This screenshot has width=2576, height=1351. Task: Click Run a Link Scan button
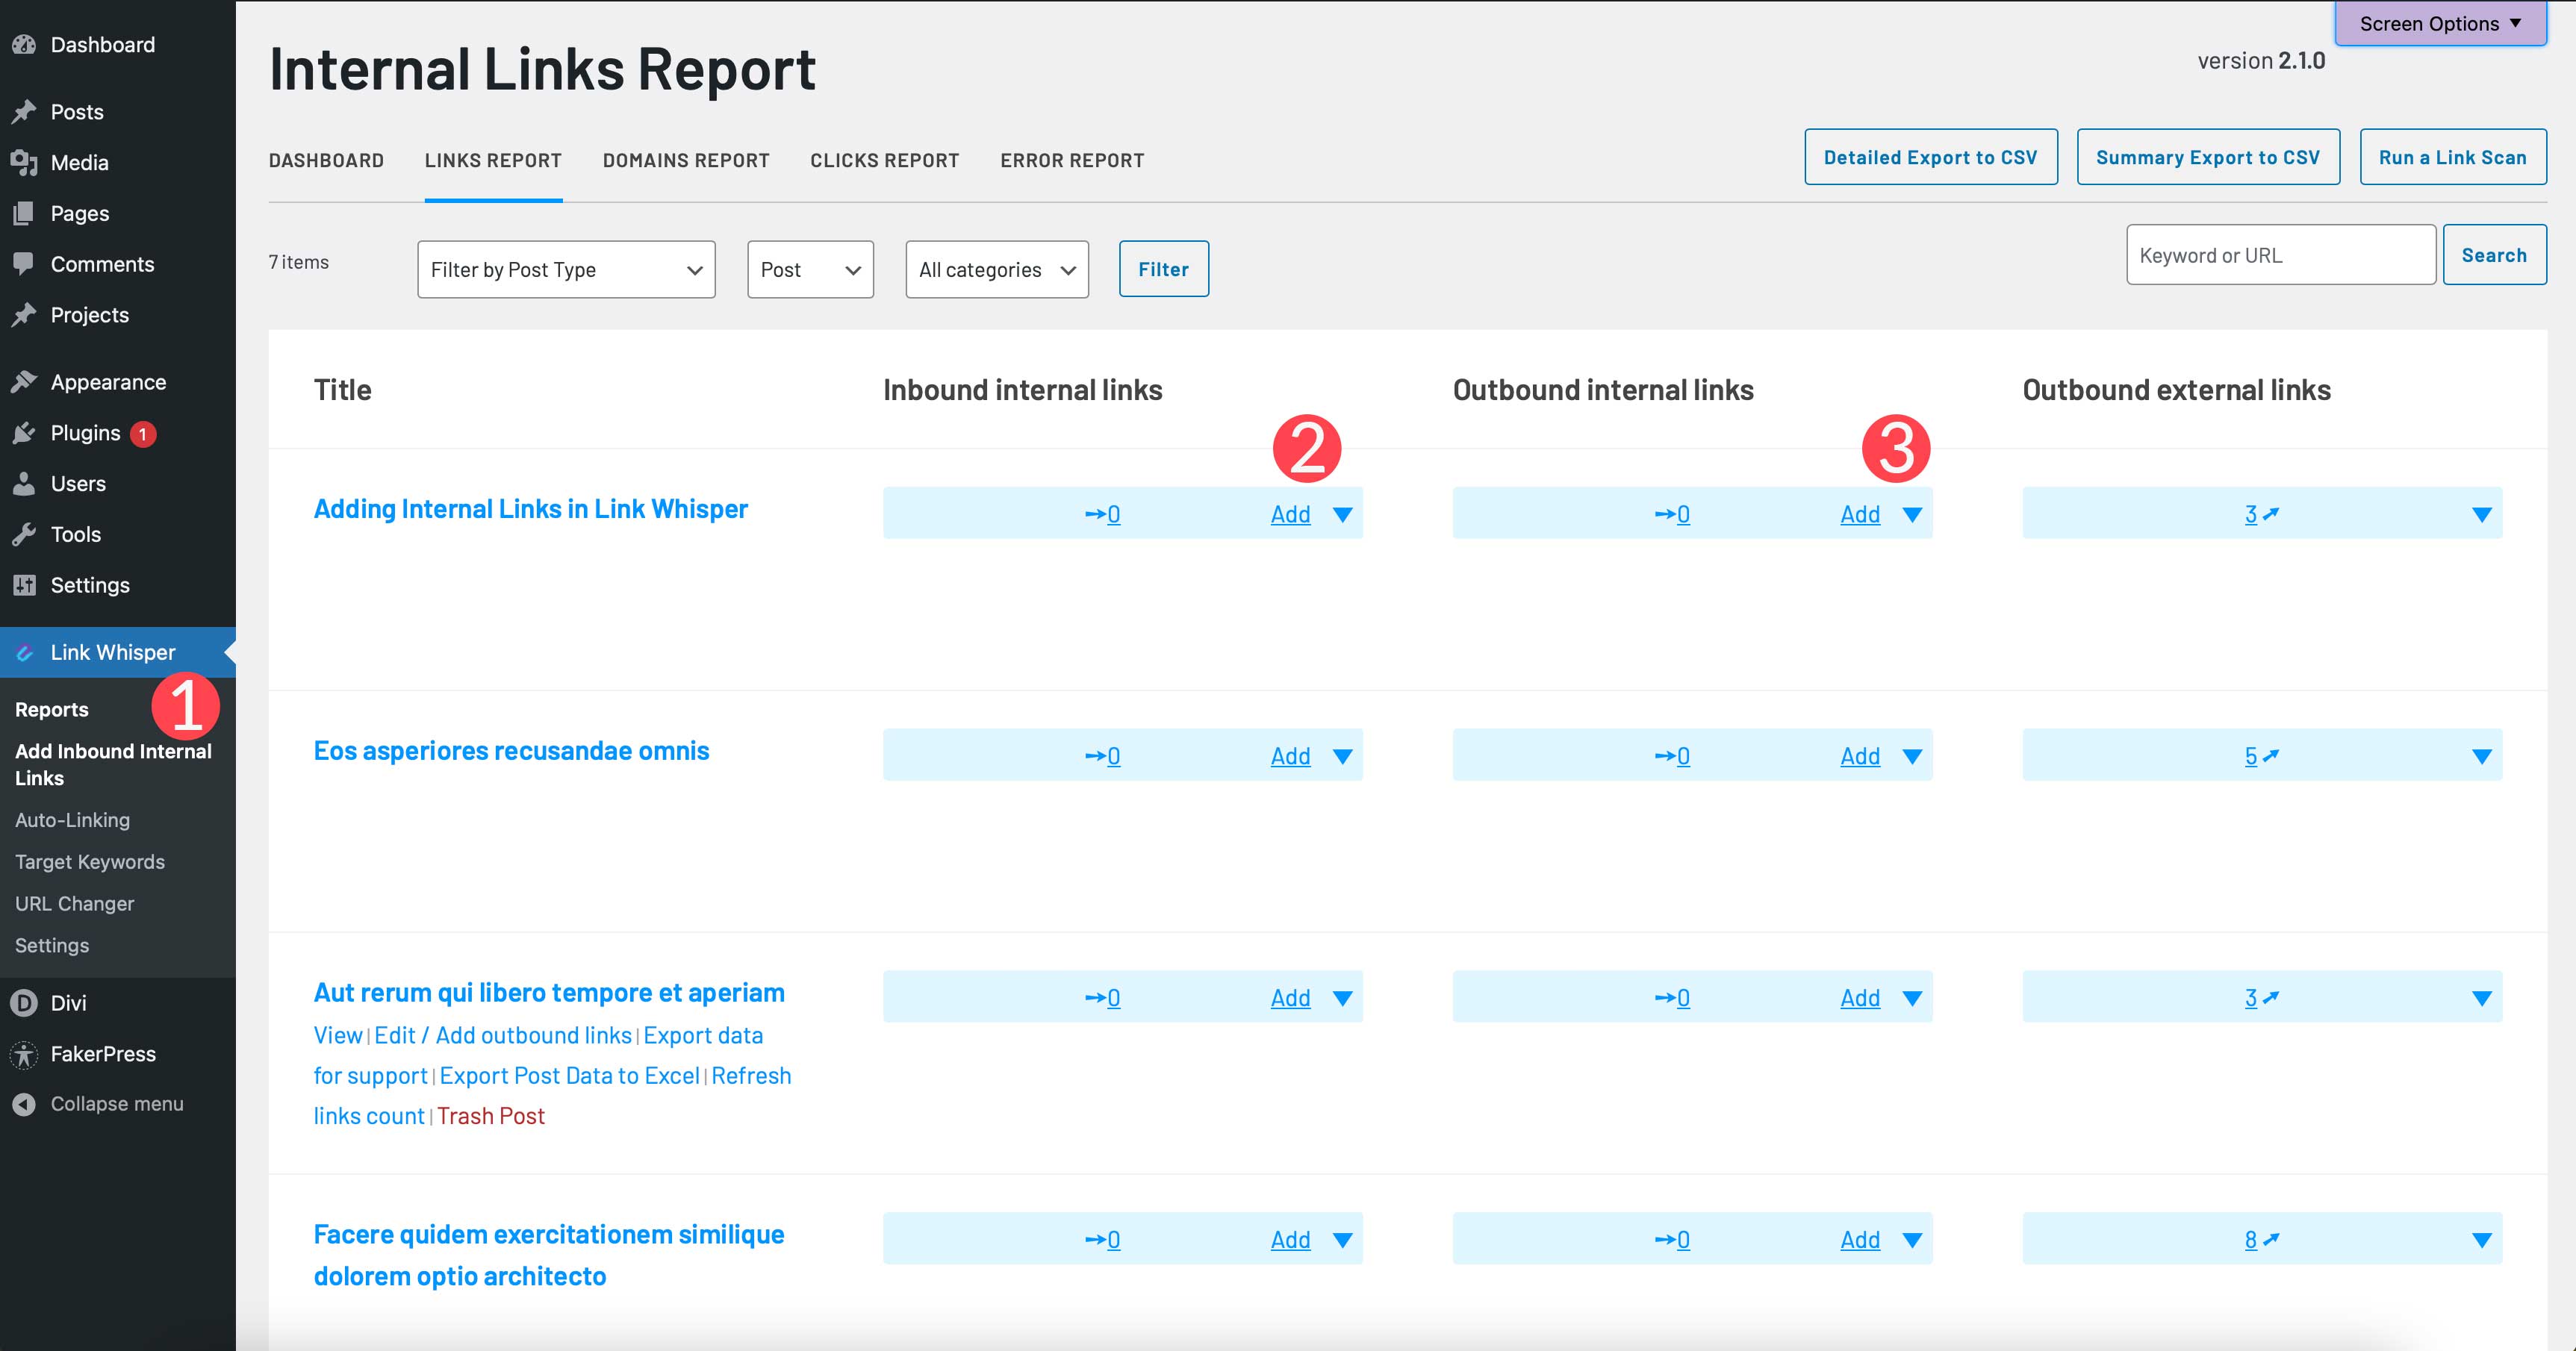2455,157
